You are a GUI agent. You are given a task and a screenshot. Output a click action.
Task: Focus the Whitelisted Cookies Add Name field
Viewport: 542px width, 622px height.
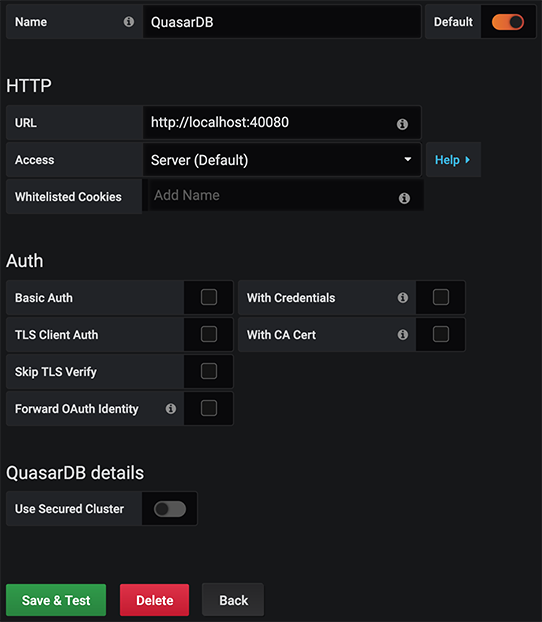286,195
